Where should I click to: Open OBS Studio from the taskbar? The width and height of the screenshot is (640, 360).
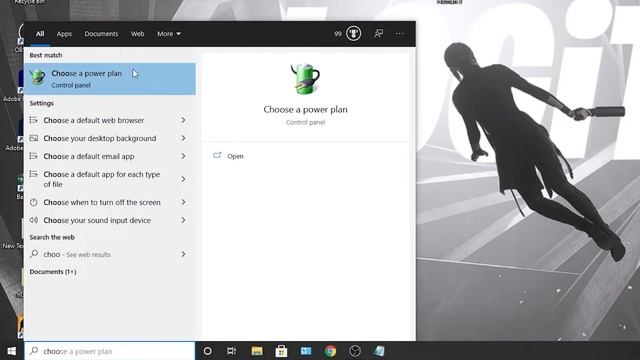point(355,351)
